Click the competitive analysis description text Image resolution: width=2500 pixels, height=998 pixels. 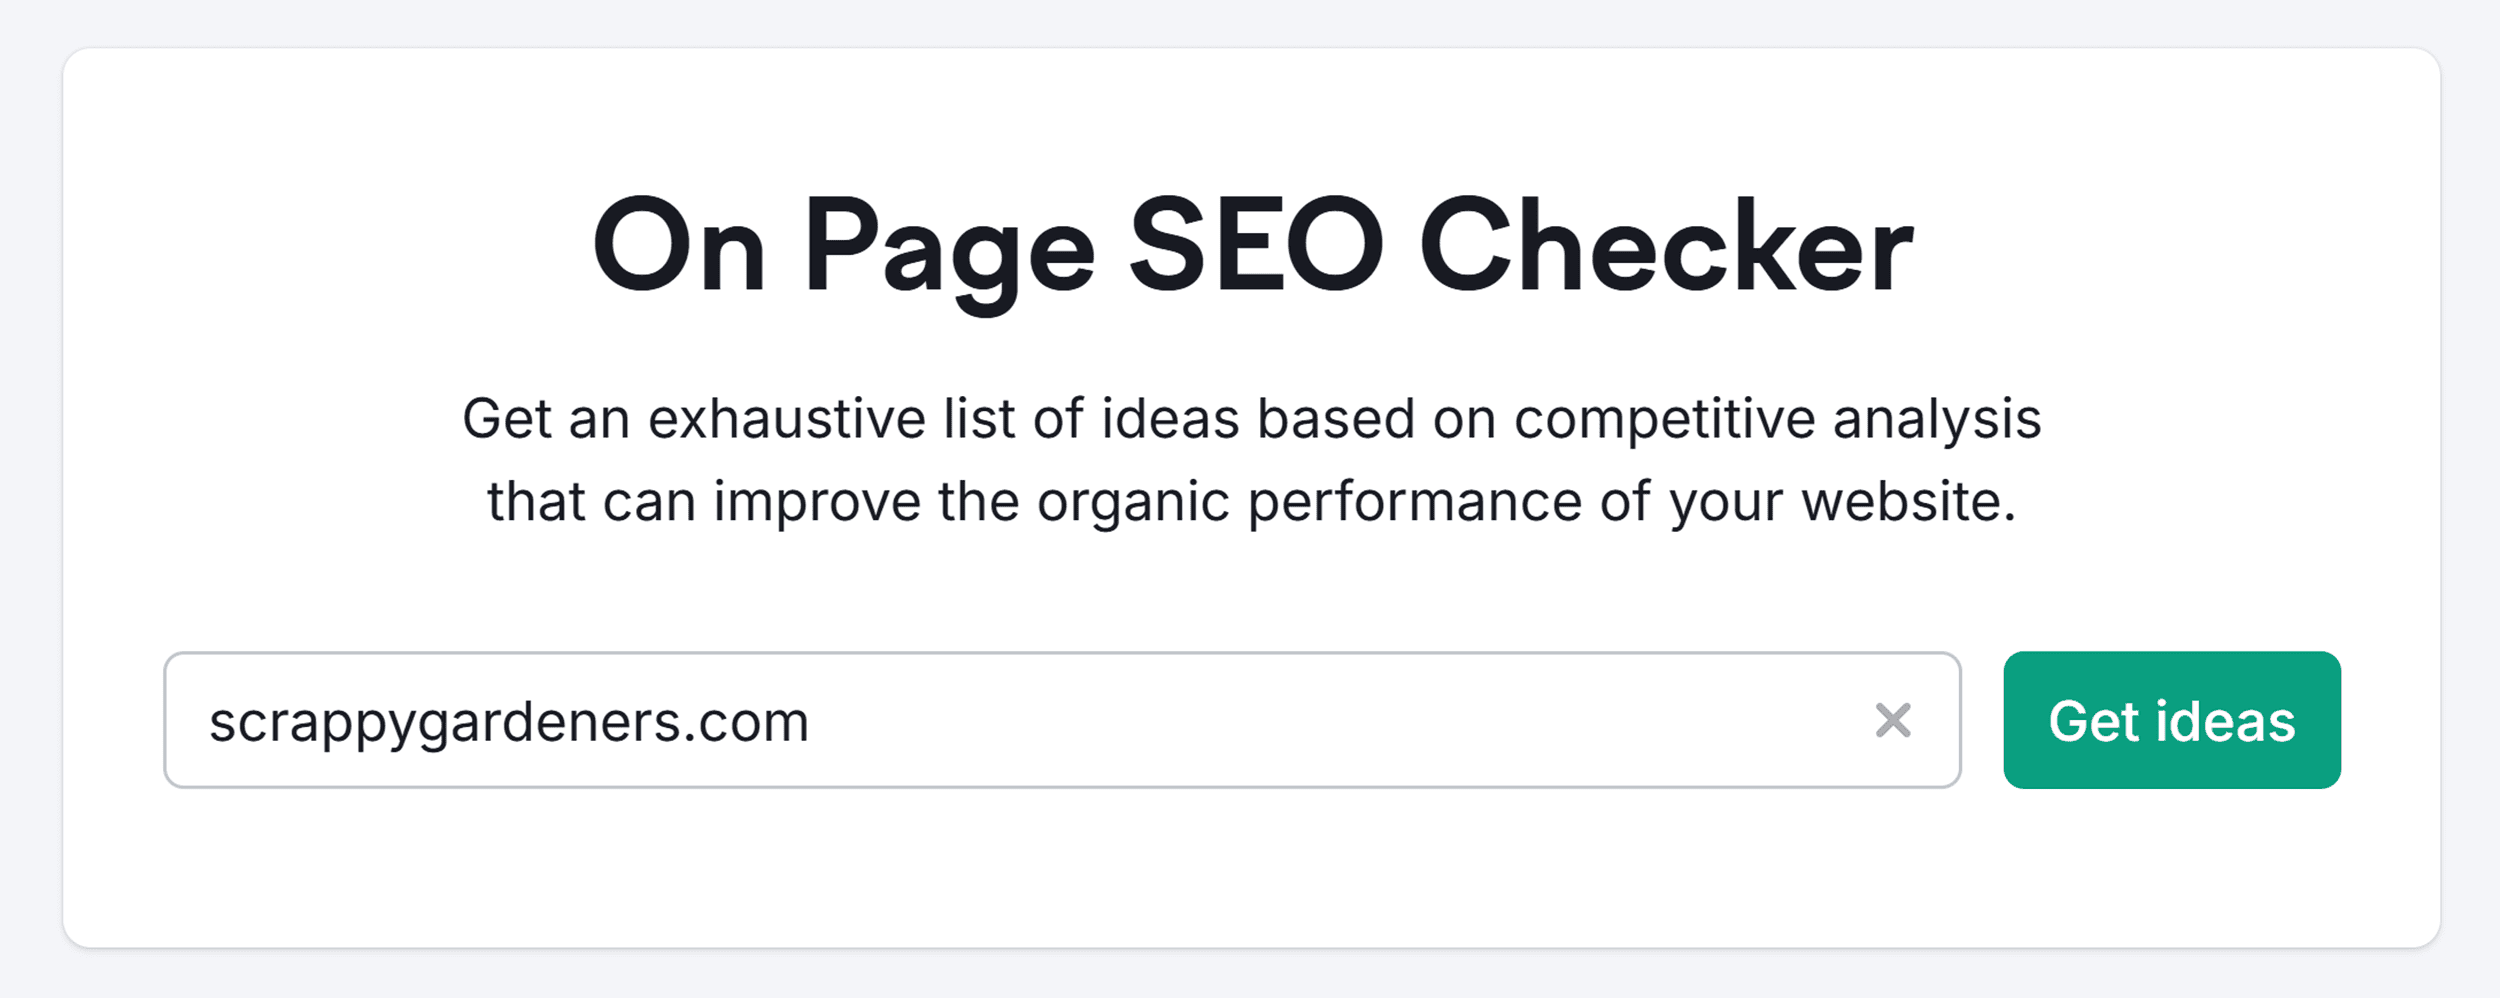(1250, 460)
